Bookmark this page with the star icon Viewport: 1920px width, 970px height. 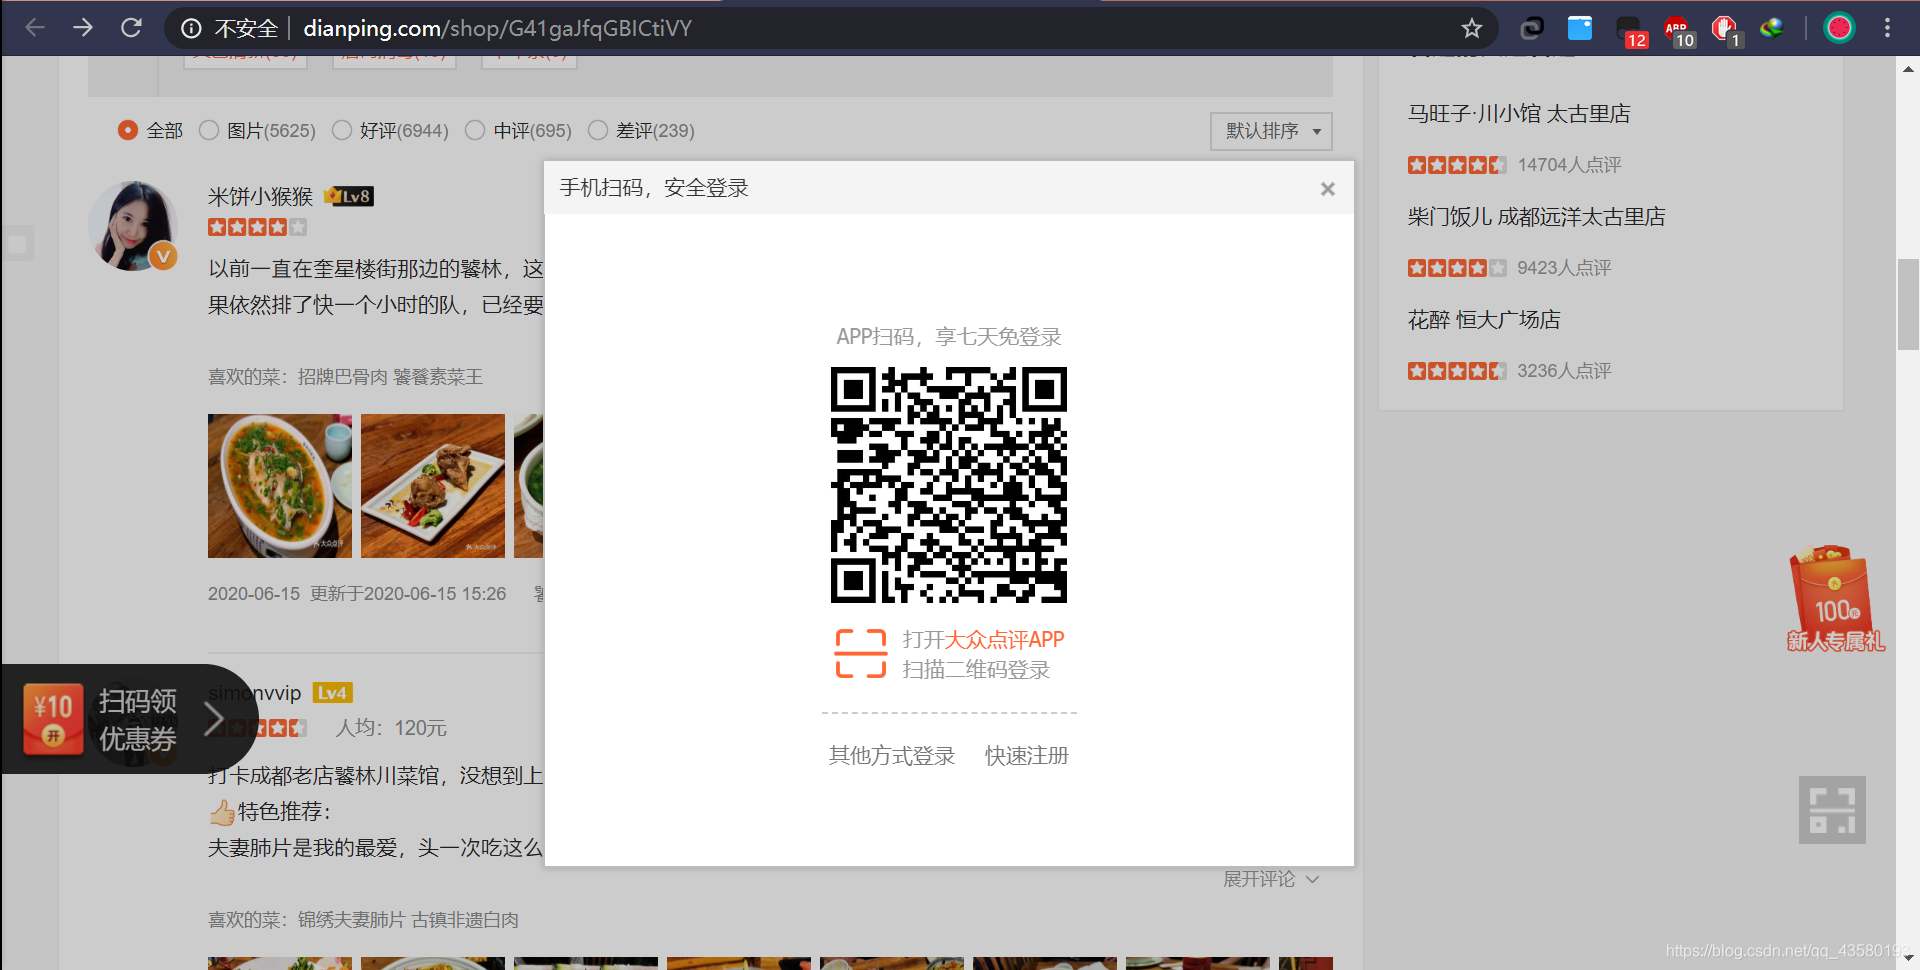click(1471, 28)
